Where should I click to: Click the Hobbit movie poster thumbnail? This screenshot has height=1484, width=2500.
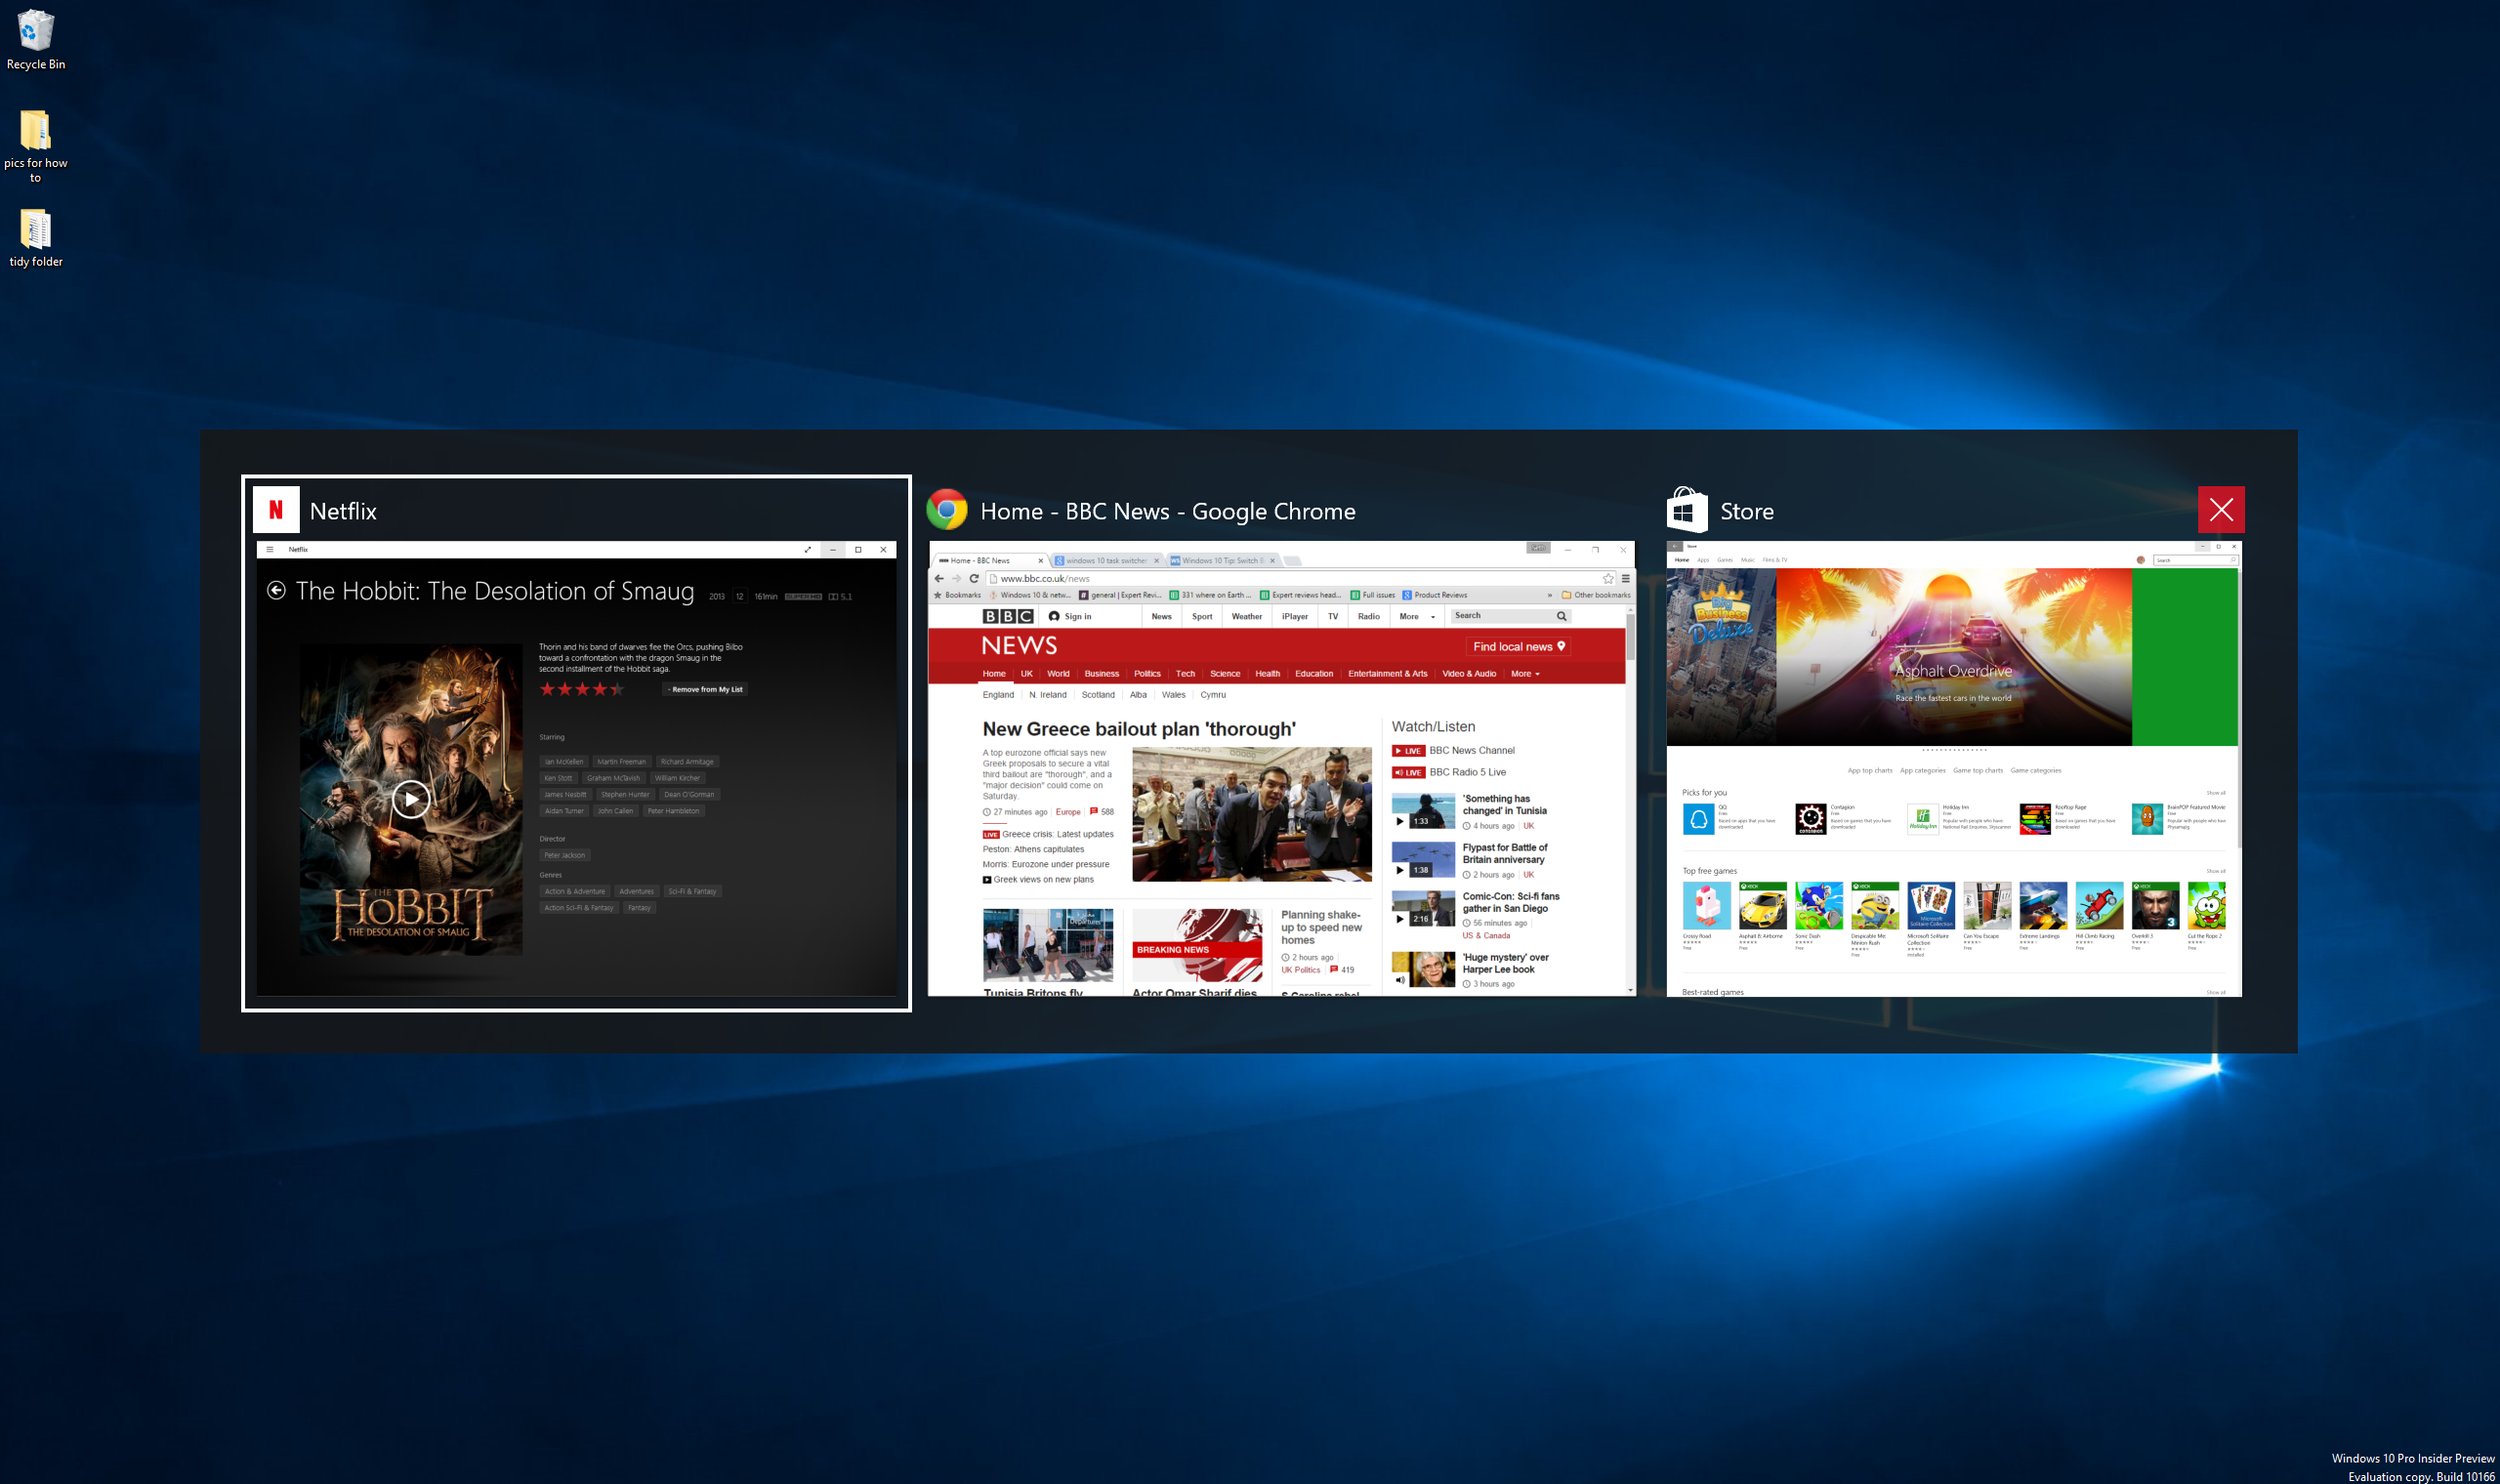tap(411, 799)
